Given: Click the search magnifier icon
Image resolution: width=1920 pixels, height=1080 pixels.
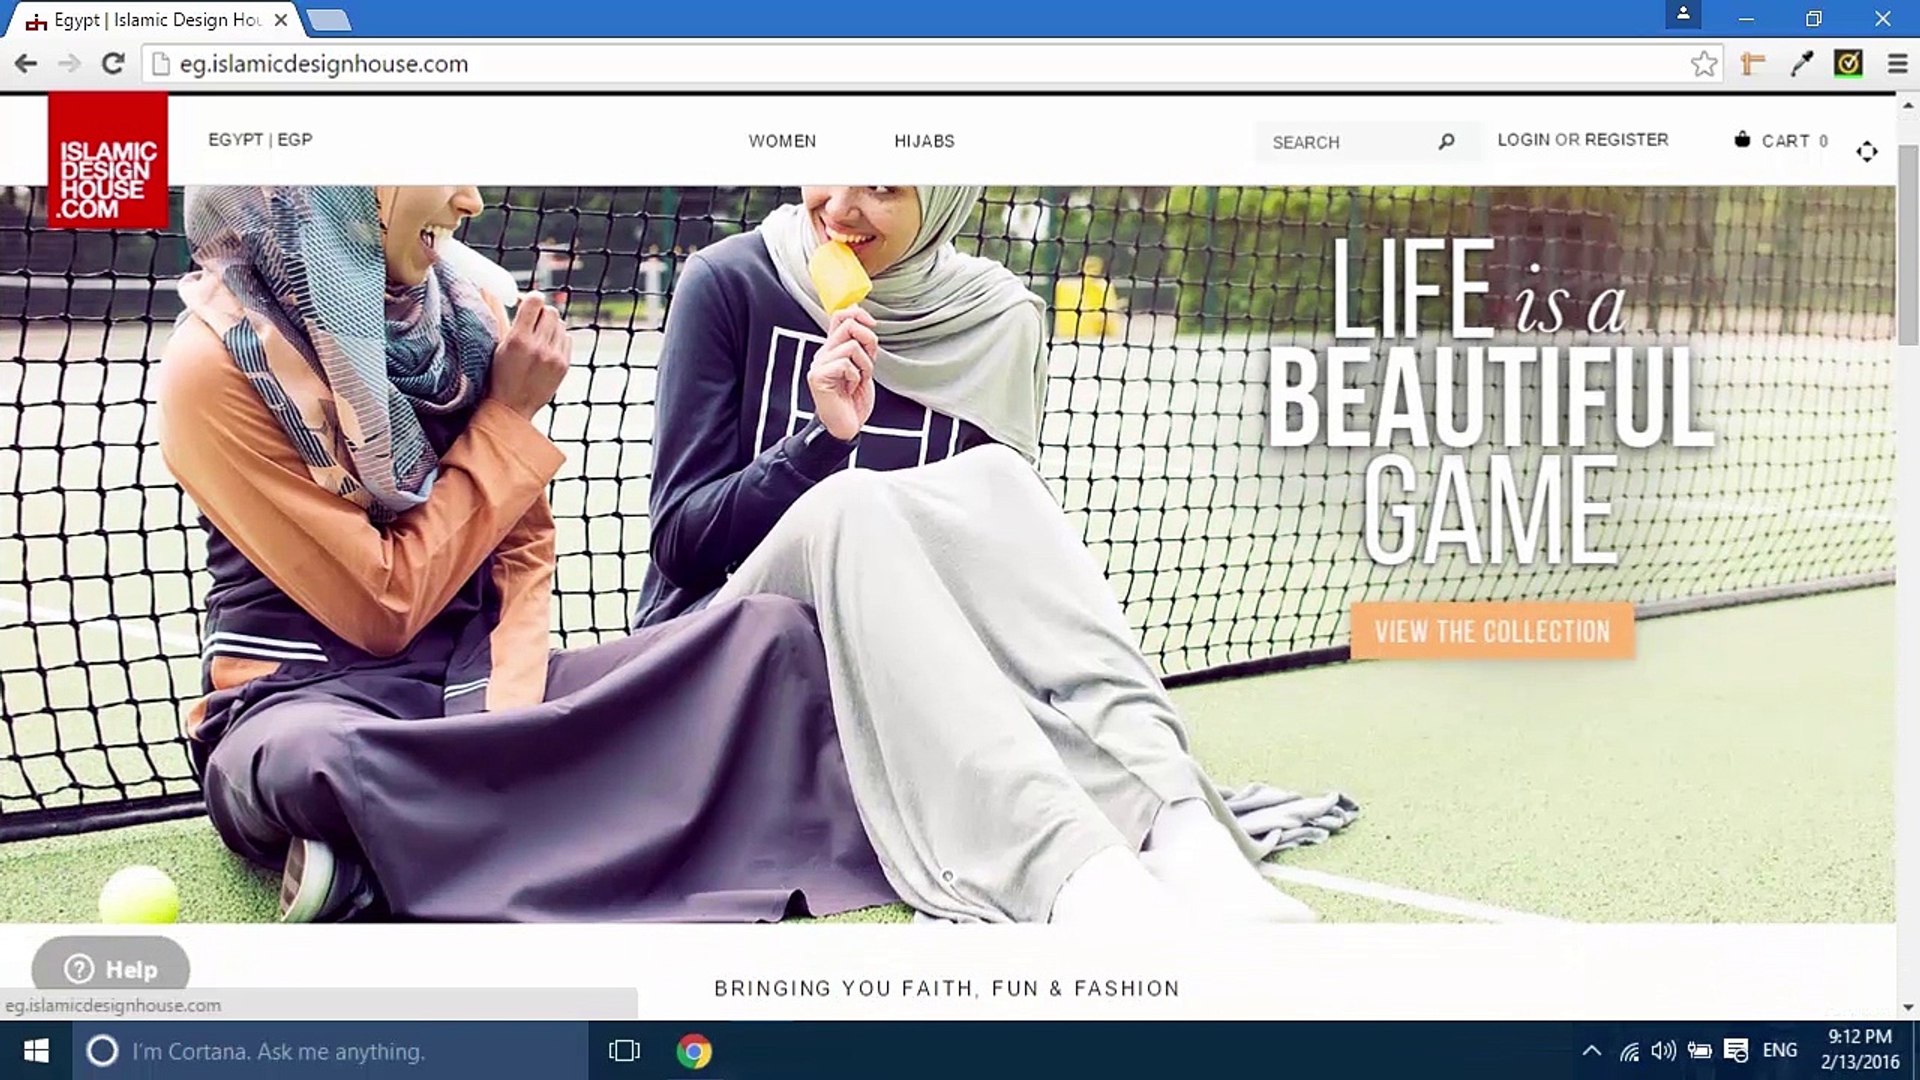Looking at the screenshot, I should pyautogui.click(x=1446, y=142).
